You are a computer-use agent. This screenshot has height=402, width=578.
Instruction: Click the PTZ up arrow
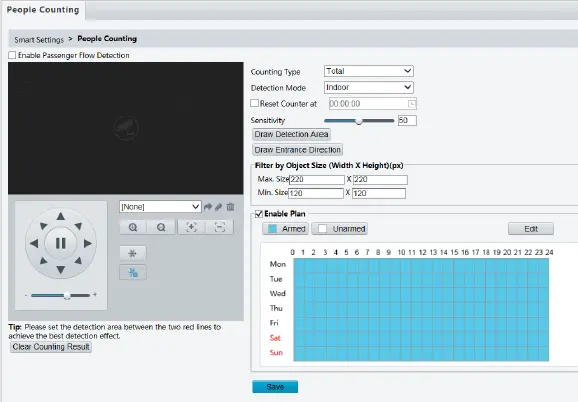click(x=61, y=216)
